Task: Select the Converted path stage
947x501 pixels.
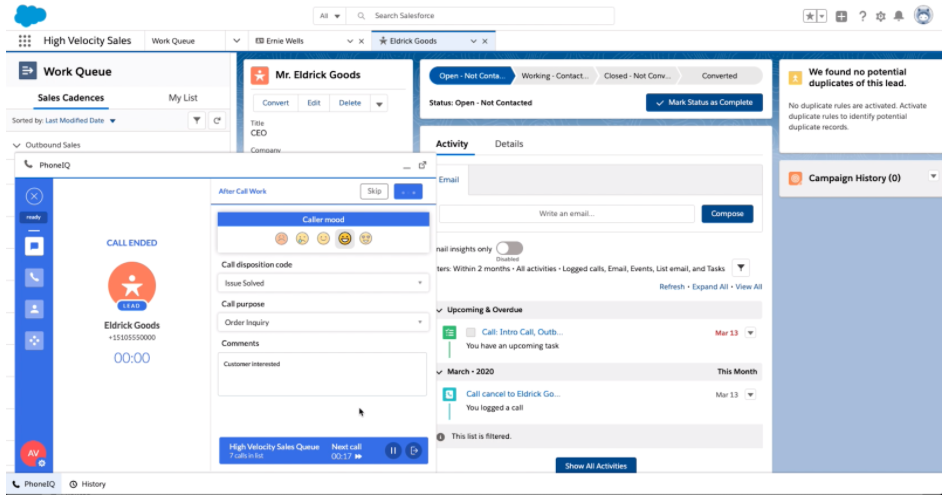Action: [x=719, y=76]
